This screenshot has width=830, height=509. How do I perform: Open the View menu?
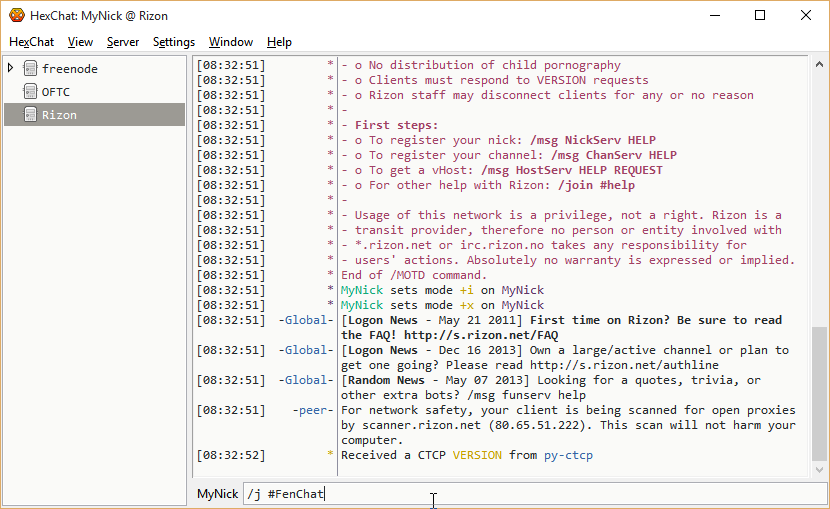(80, 42)
